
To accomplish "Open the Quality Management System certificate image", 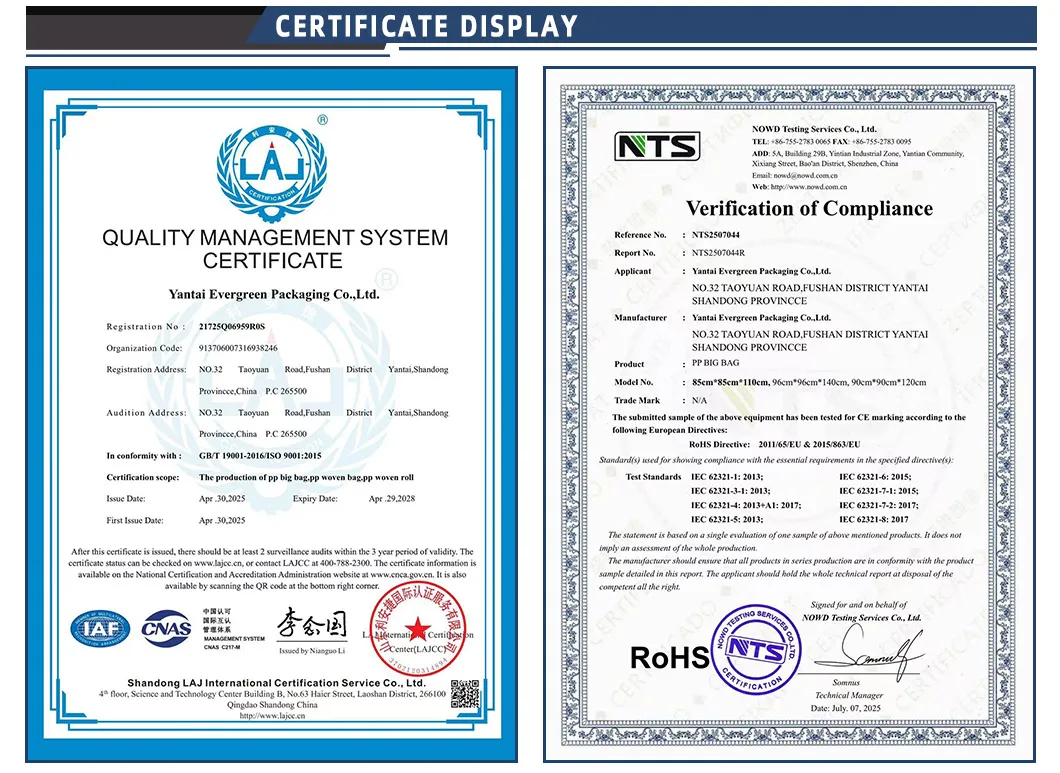I will point(272,415).
